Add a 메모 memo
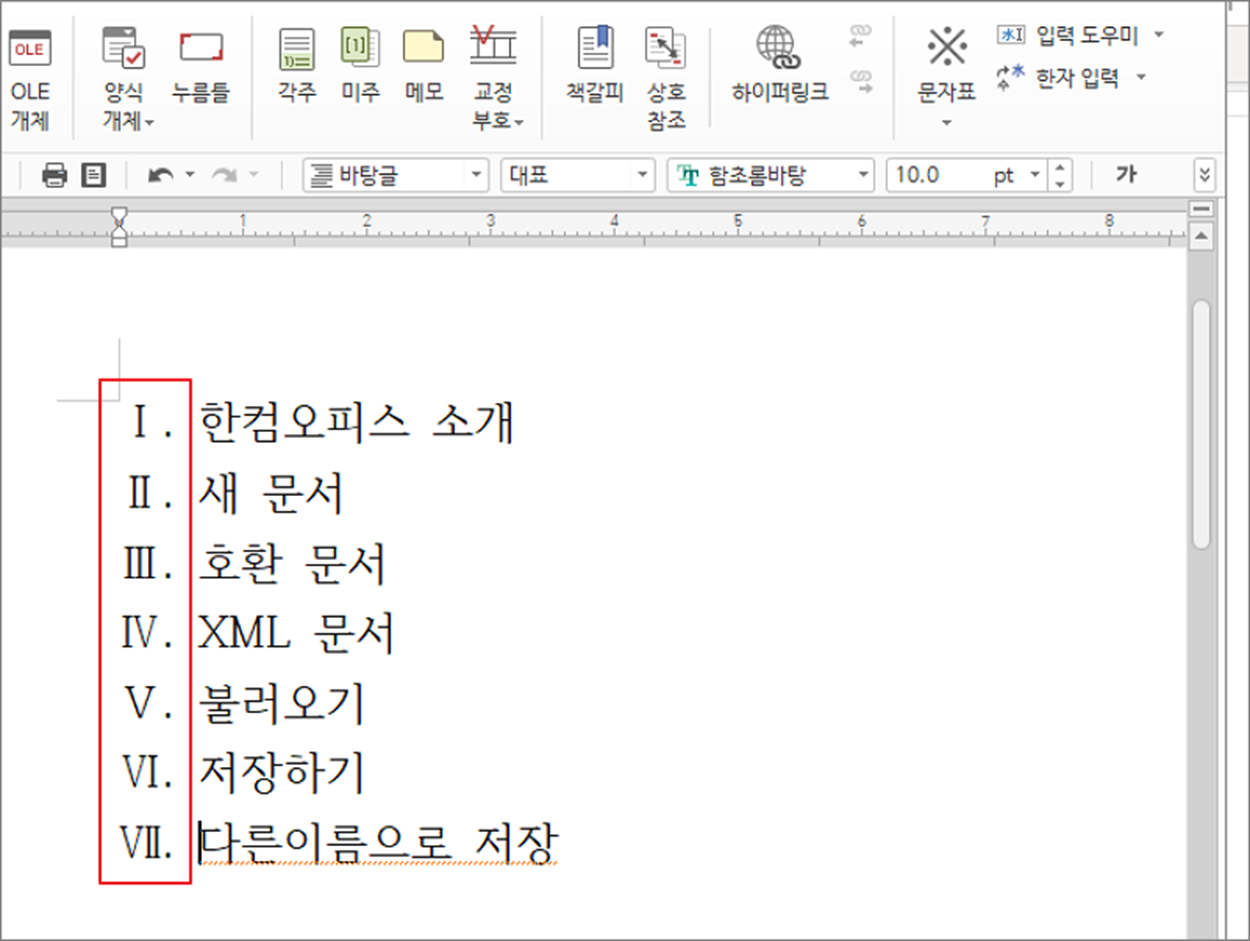Screen dimensions: 1250x941 coord(424,67)
